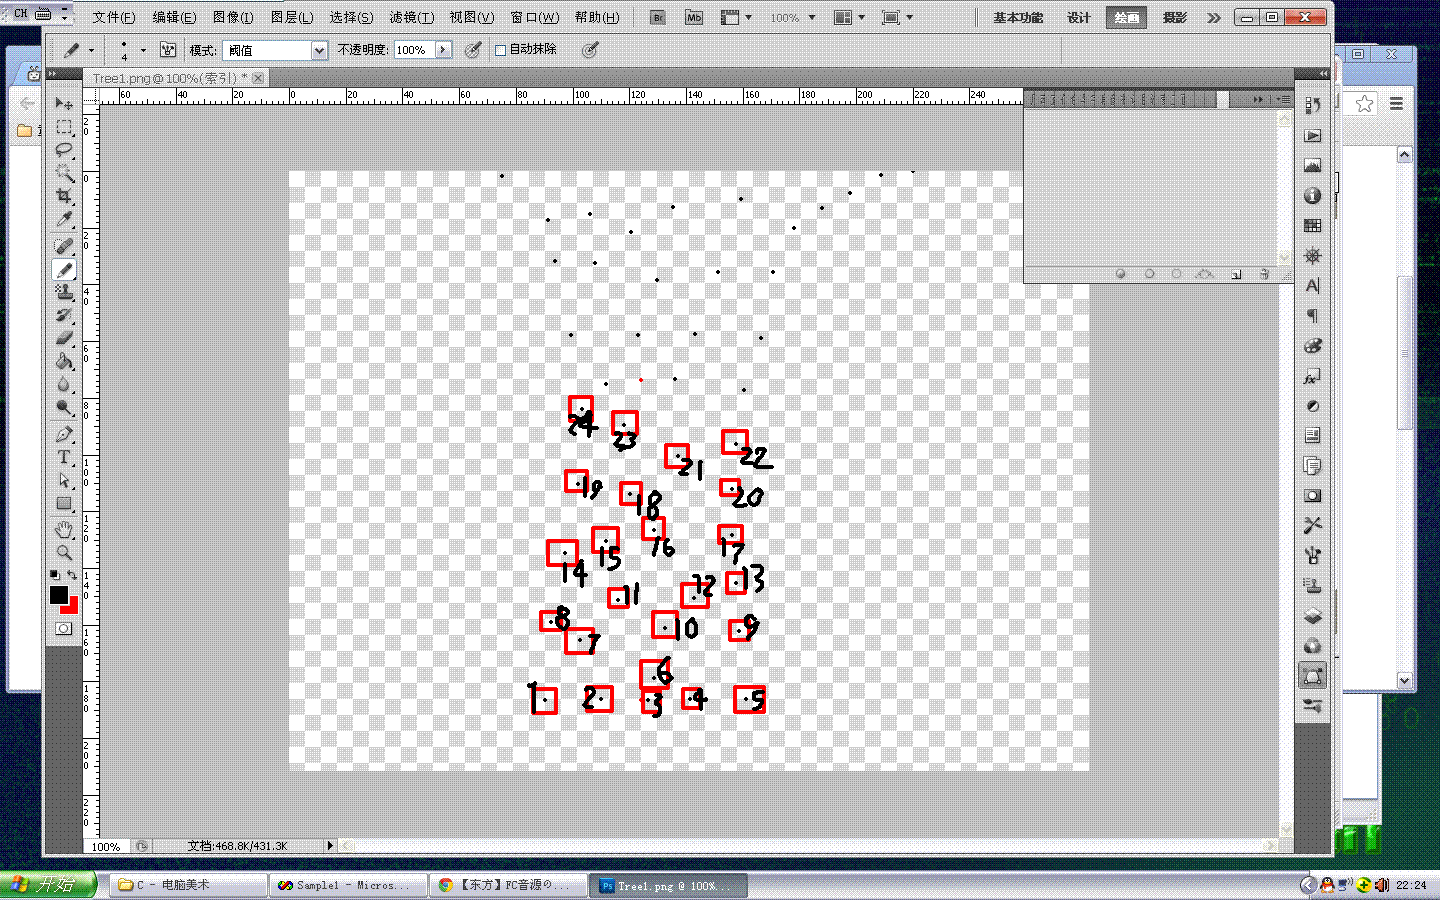Select the Eyedropper tool
The height and width of the screenshot is (900, 1440).
pyautogui.click(x=64, y=219)
